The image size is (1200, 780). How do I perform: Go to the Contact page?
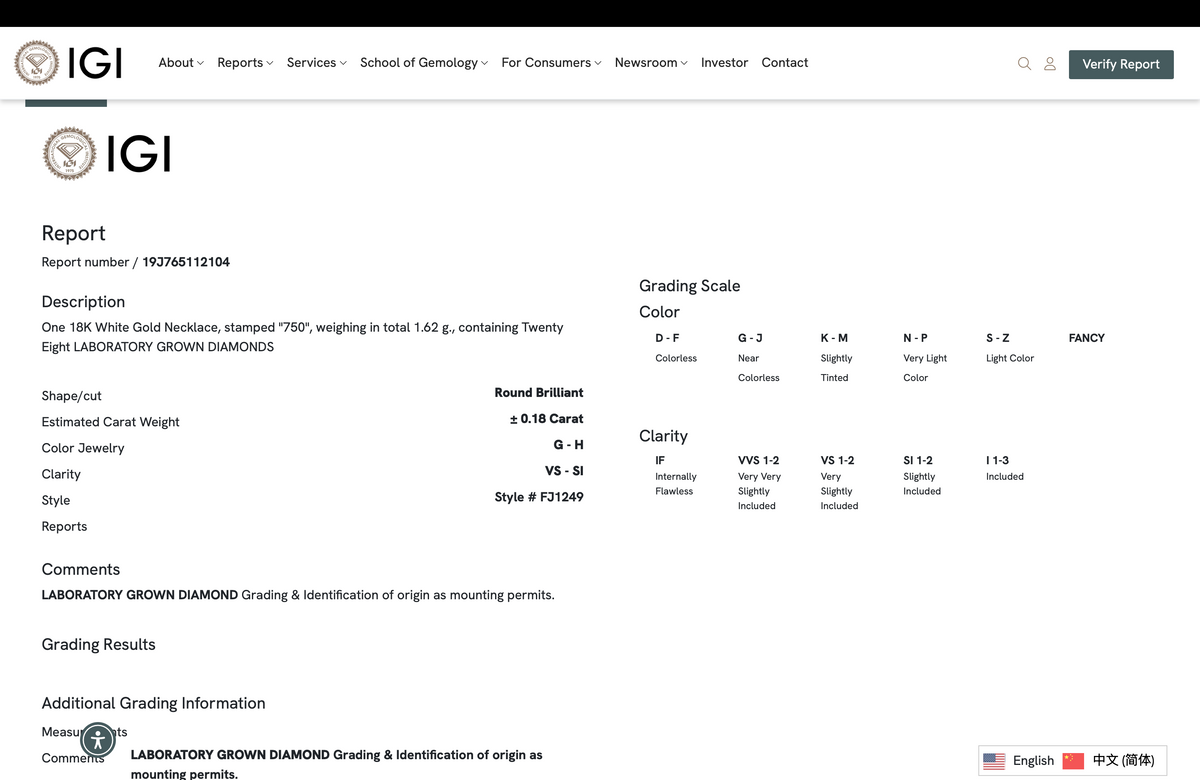pos(785,62)
